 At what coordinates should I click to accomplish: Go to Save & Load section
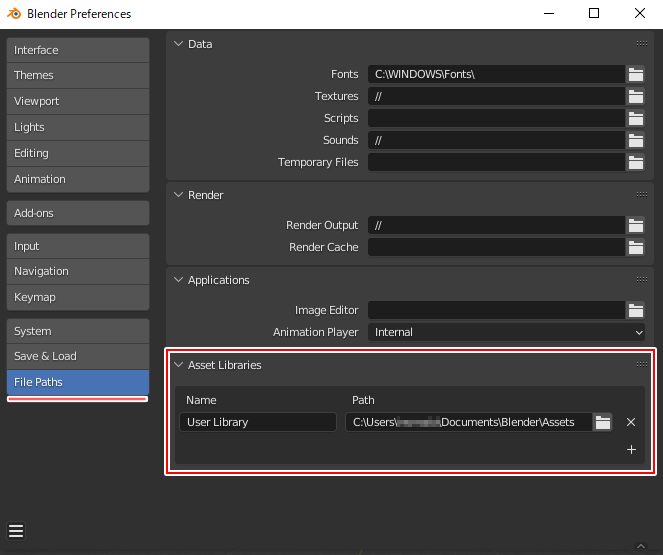78,356
